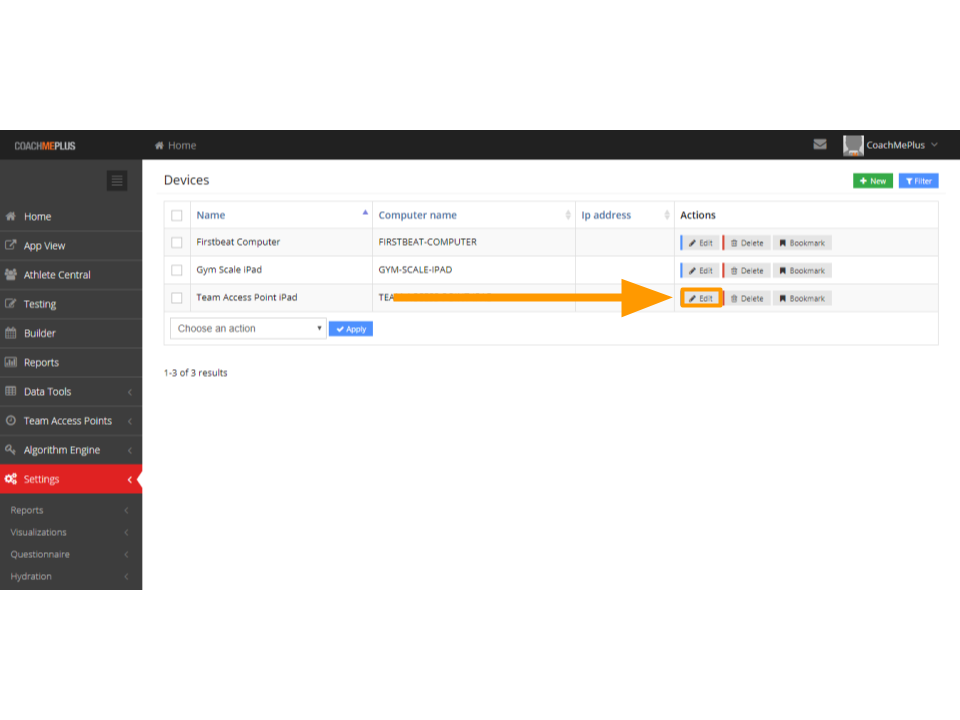Click the CoachMePlus user avatar
Viewport: 960px width, 720px height.
click(x=853, y=145)
